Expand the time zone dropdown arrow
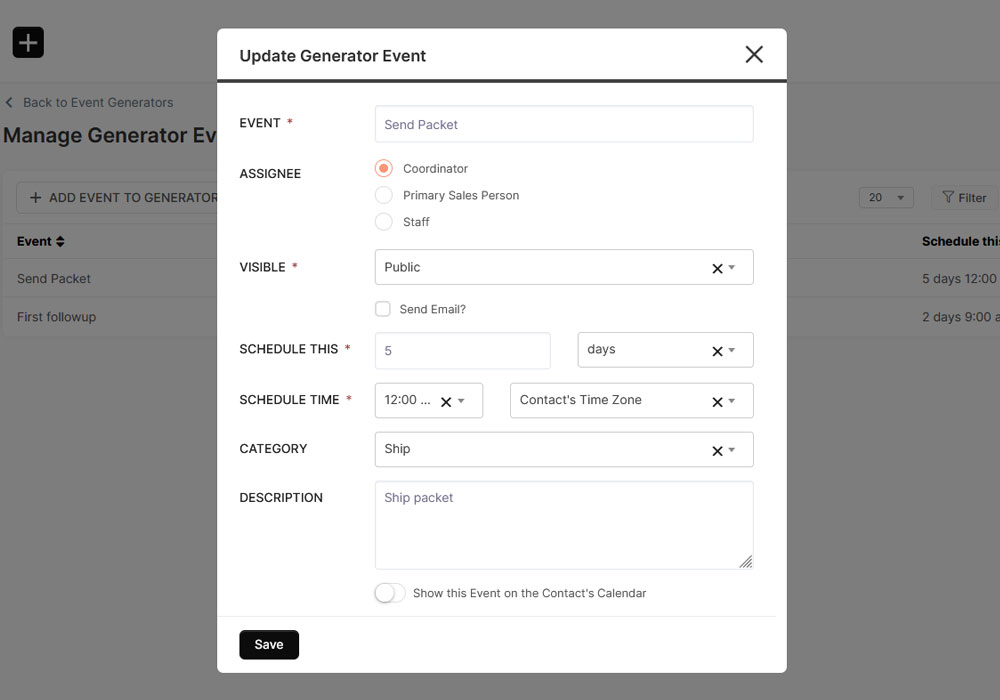 click(x=732, y=401)
